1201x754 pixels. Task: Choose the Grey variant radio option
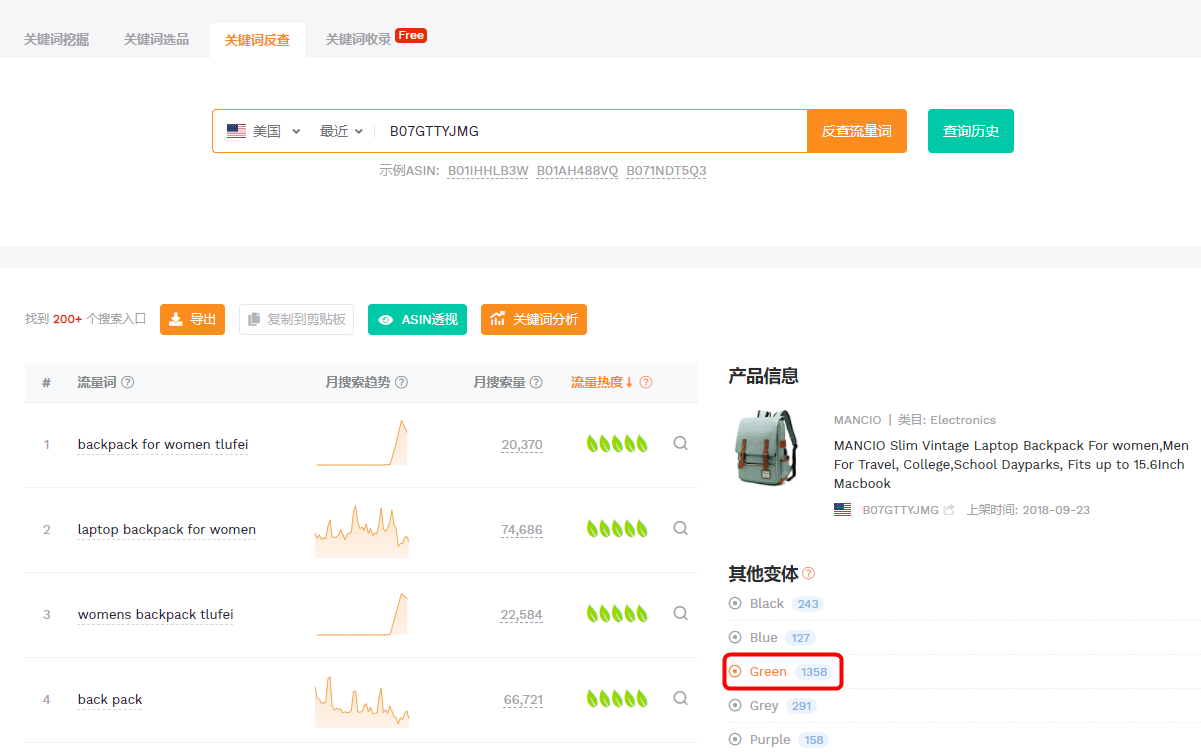(735, 705)
